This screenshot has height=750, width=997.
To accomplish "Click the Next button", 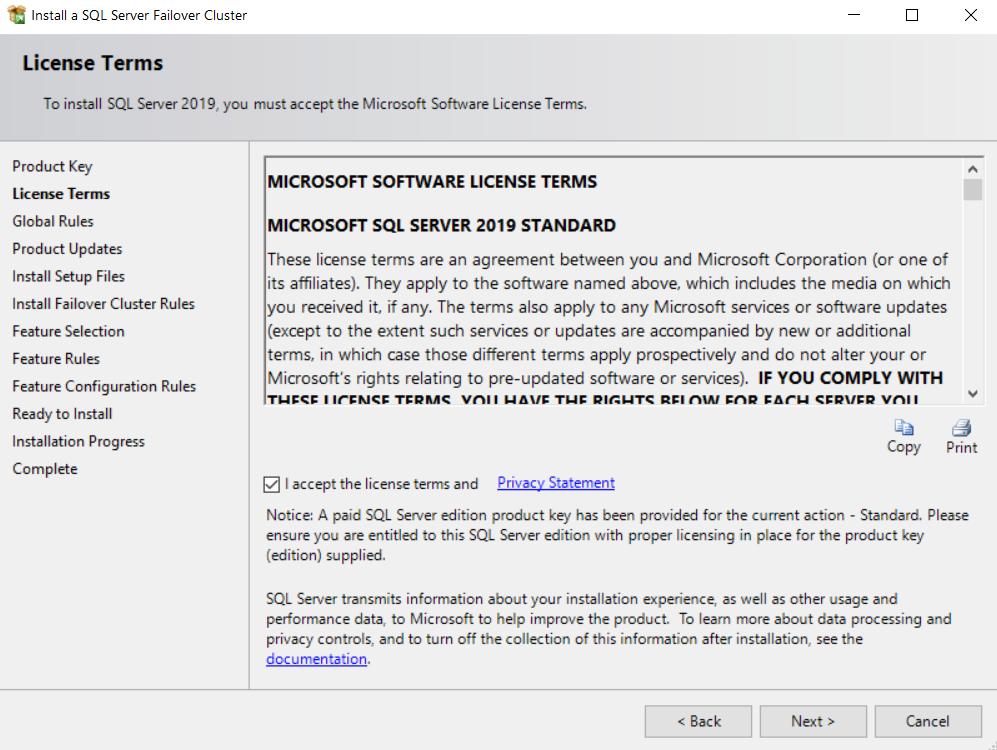I will [813, 721].
